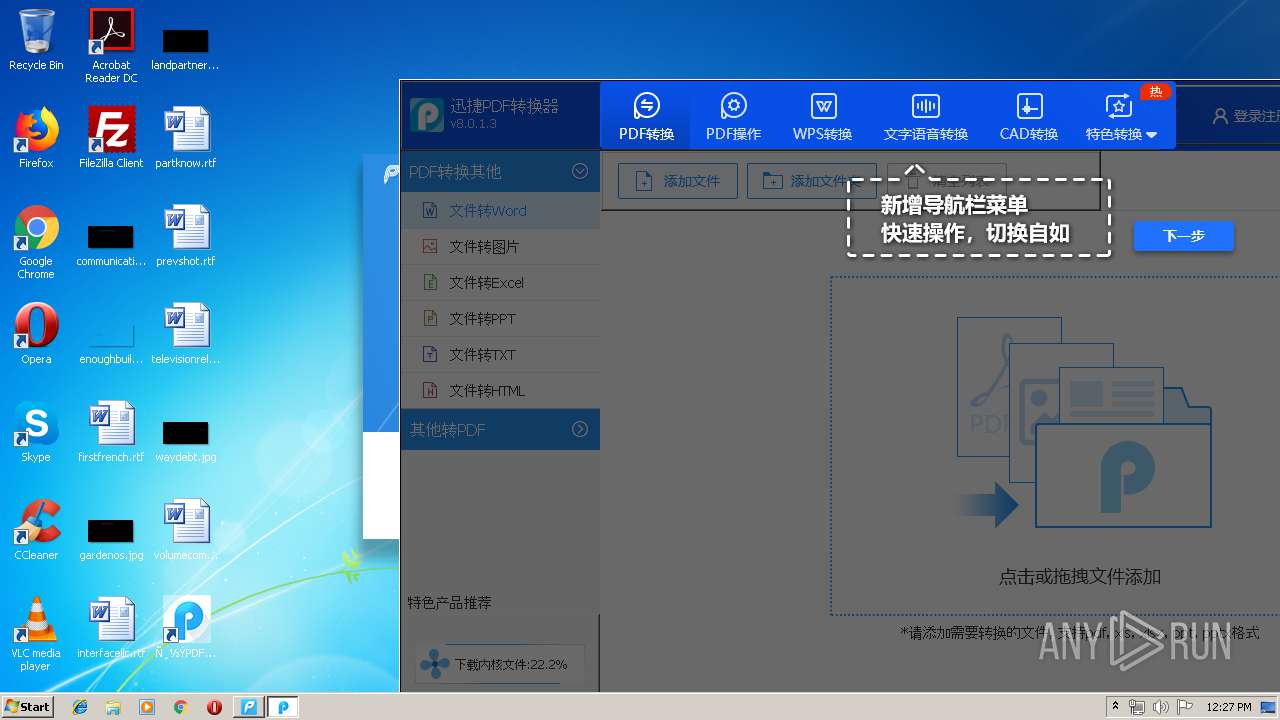1280x720 pixels.
Task: Select 文件转HTML in the sidebar
Action: (500, 391)
